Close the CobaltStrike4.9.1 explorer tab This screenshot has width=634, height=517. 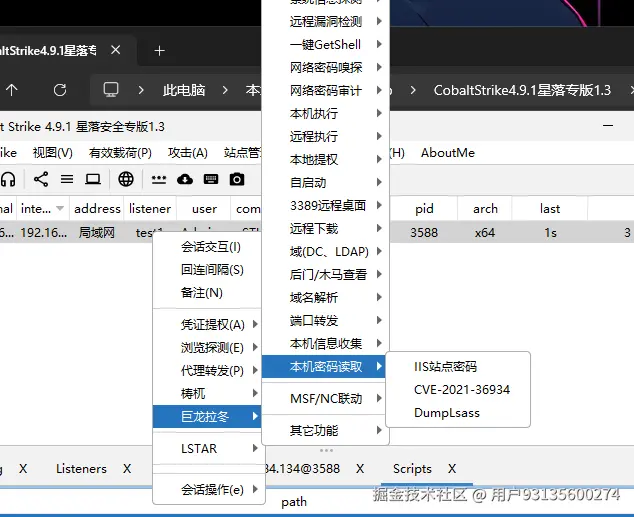tap(116, 50)
